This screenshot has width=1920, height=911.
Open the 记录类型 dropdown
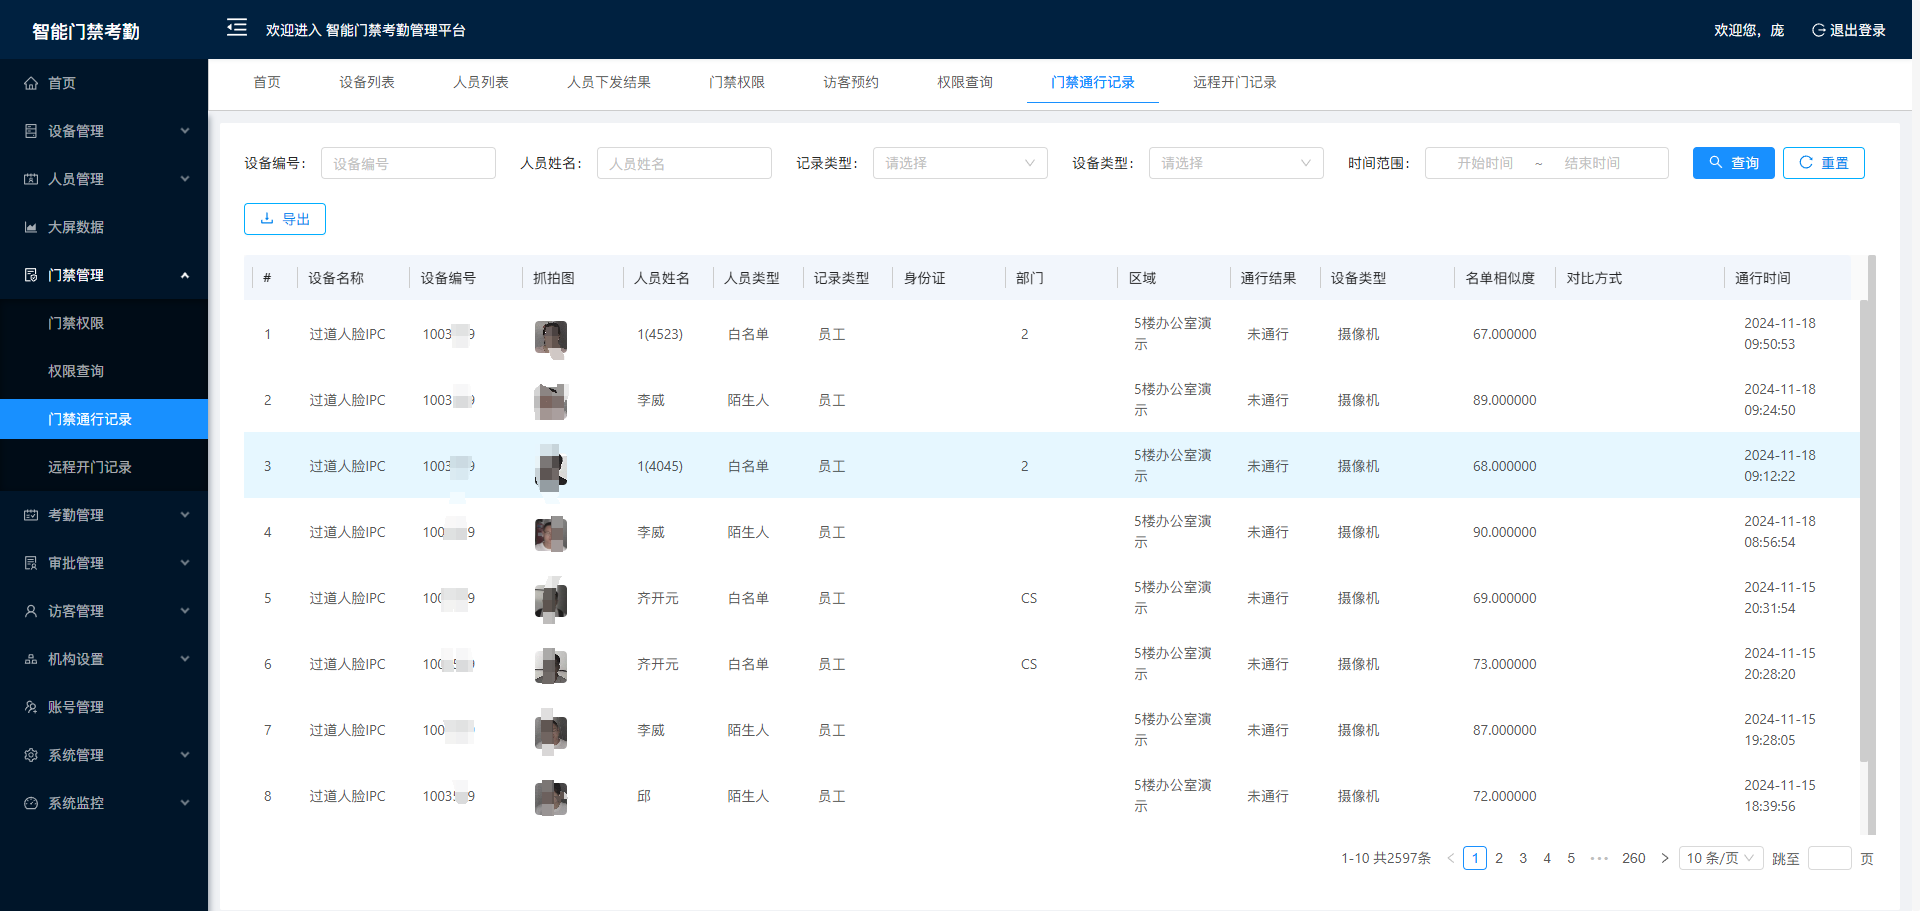click(960, 163)
